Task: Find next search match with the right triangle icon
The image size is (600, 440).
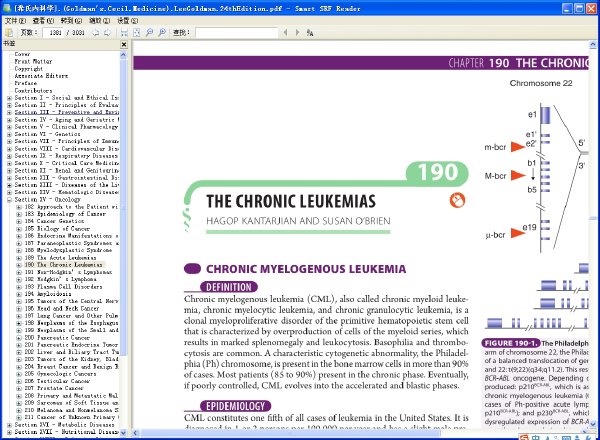Action: [297, 33]
